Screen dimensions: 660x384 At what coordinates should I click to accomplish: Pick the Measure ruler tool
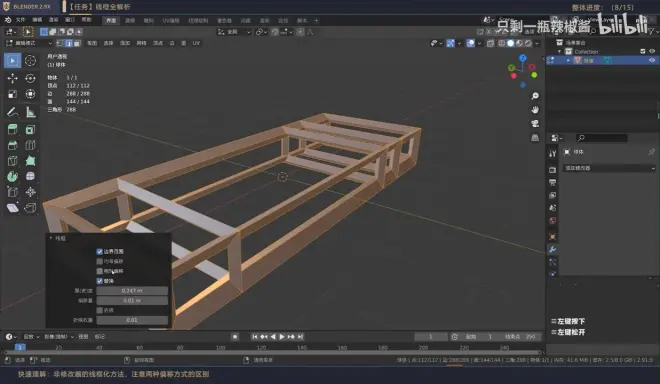tap(30, 112)
